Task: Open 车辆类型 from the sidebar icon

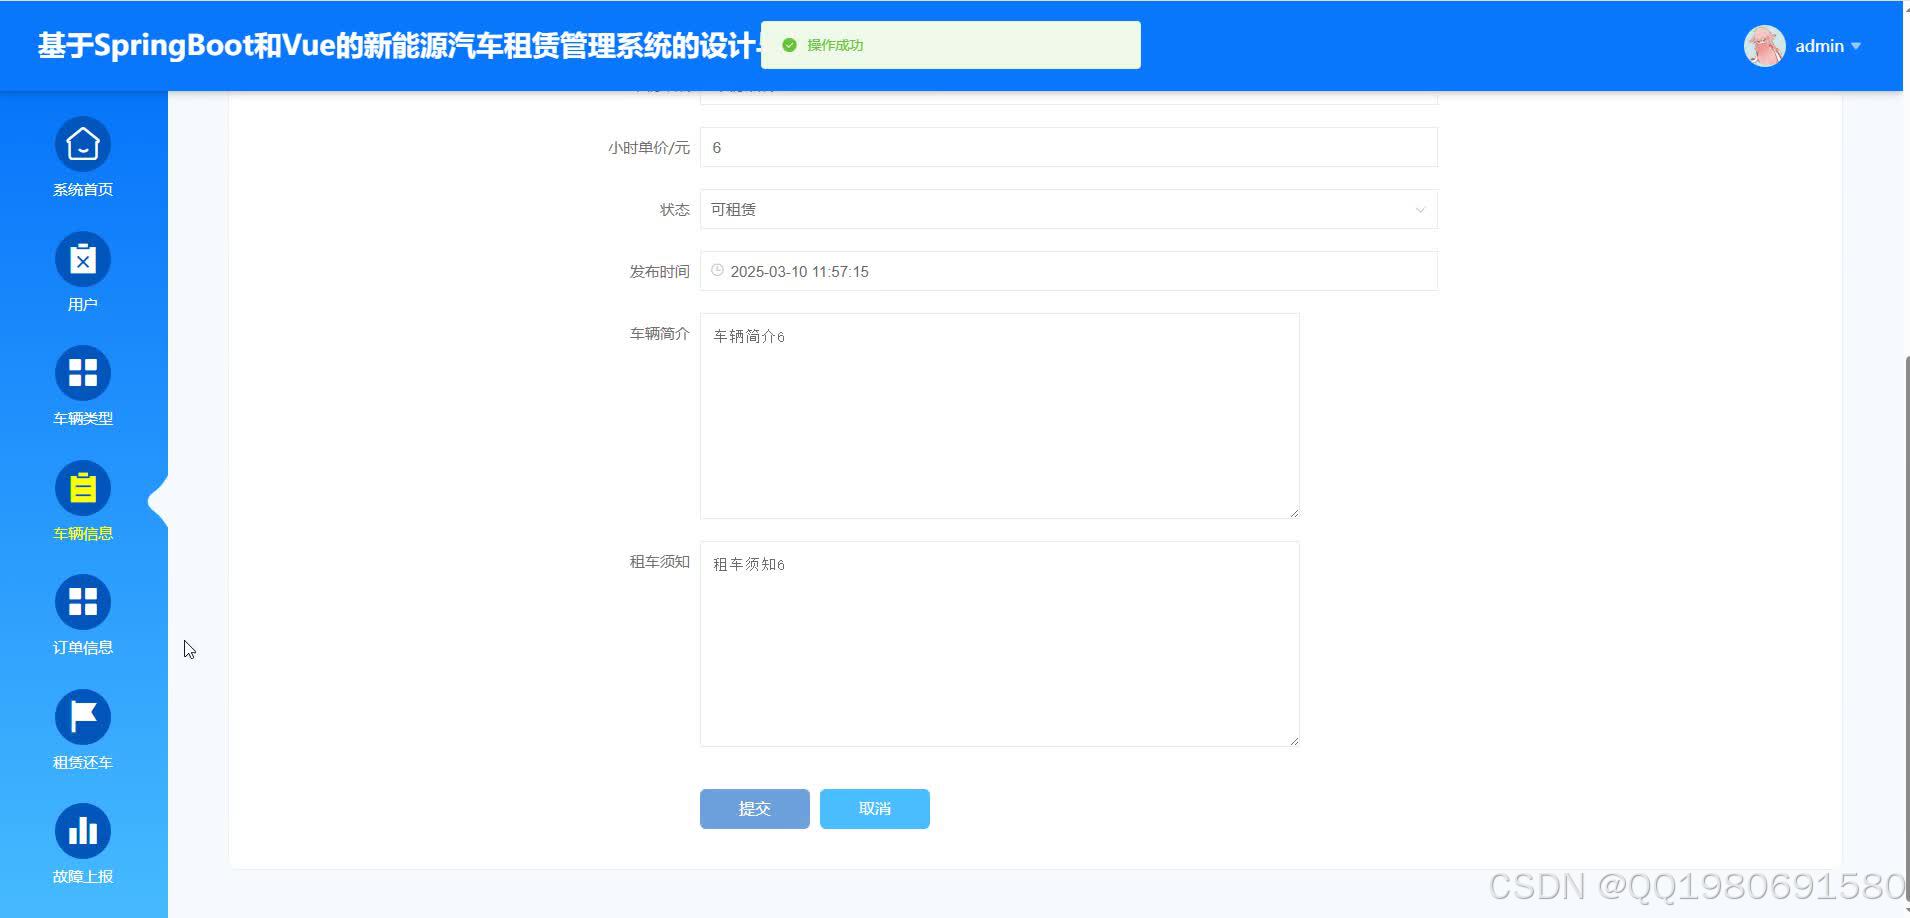Action: [83, 372]
